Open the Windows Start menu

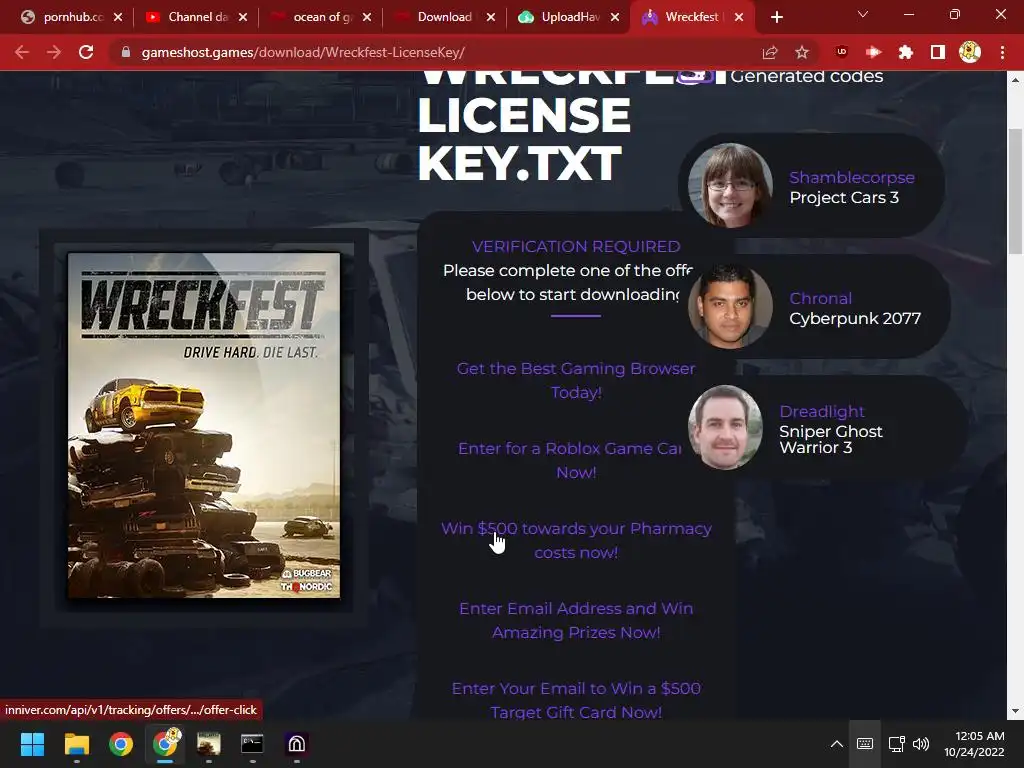click(x=32, y=744)
